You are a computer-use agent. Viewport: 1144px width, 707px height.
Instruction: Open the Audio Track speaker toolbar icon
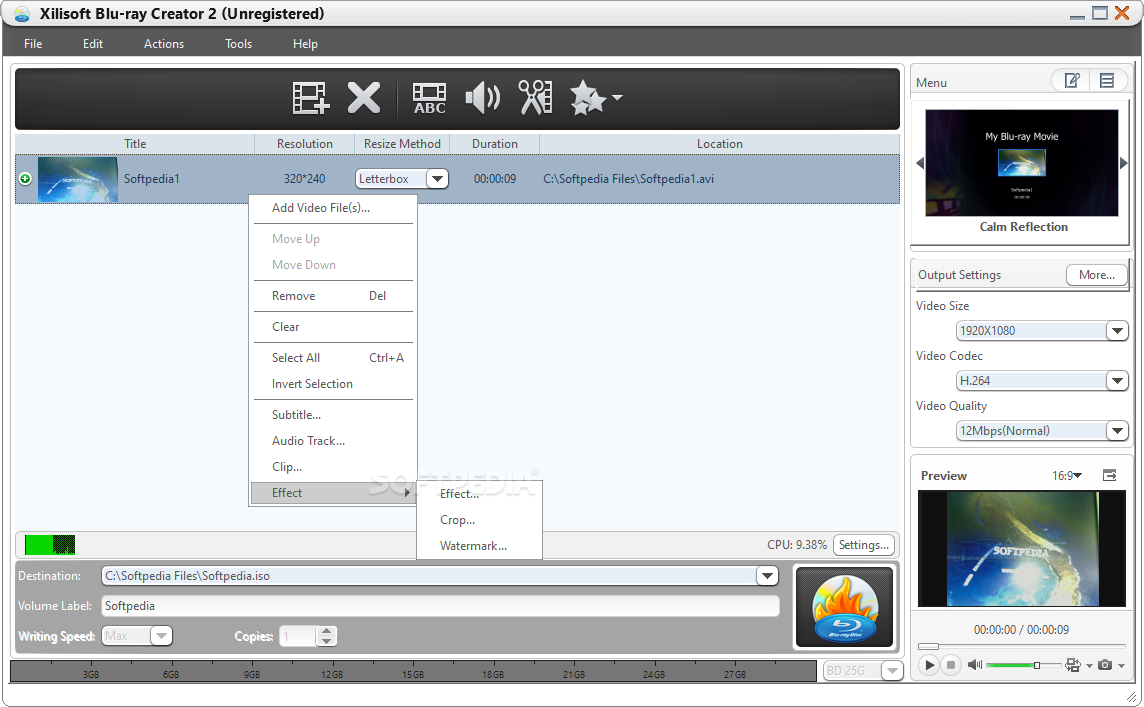(482, 98)
